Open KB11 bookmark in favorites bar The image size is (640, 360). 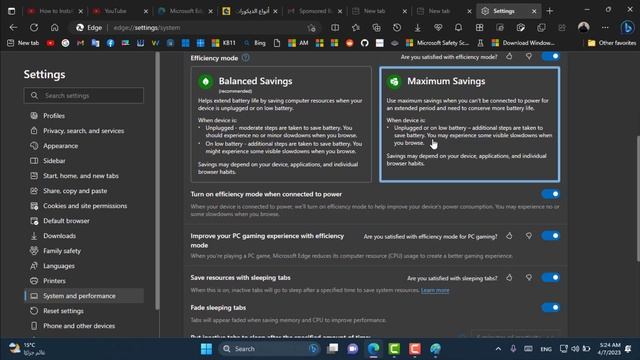224,43
